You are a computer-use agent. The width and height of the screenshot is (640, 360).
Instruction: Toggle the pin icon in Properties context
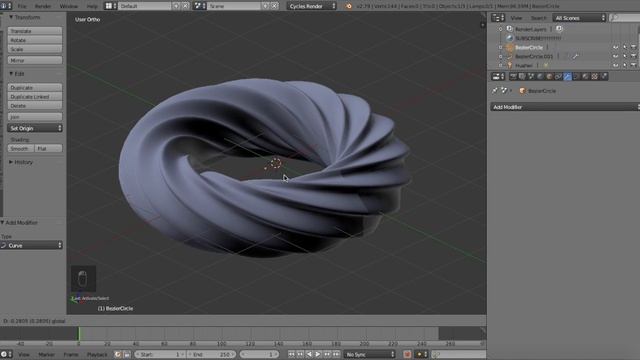495,91
